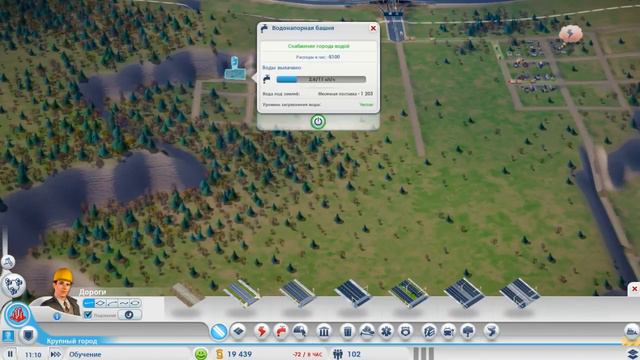The width and height of the screenshot is (640, 360).
Task: Click the game clock 11:10
Action: click(33, 355)
